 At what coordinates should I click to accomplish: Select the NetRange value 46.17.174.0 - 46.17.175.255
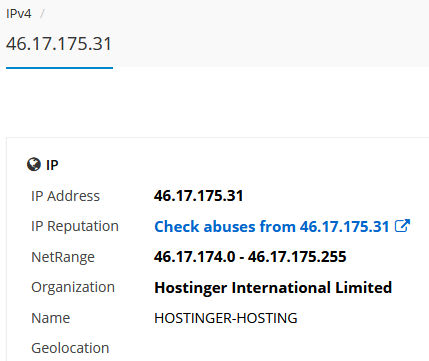[250, 257]
